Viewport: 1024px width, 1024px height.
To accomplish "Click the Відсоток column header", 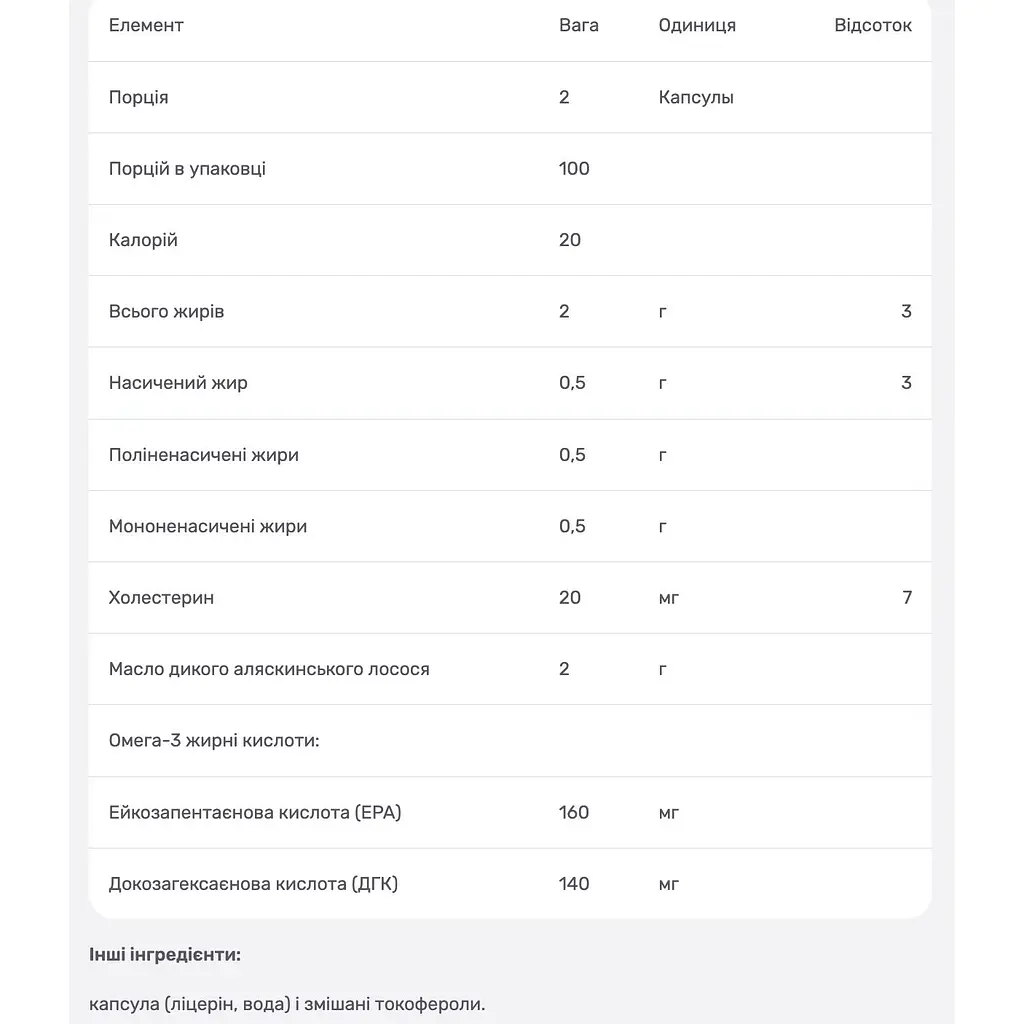I will pyautogui.click(x=872, y=25).
